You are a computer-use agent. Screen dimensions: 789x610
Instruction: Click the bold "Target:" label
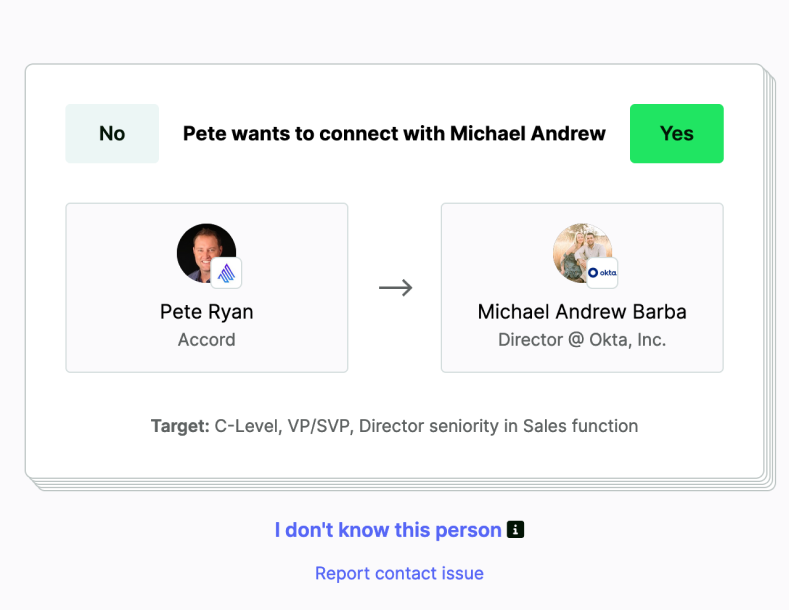tap(180, 426)
